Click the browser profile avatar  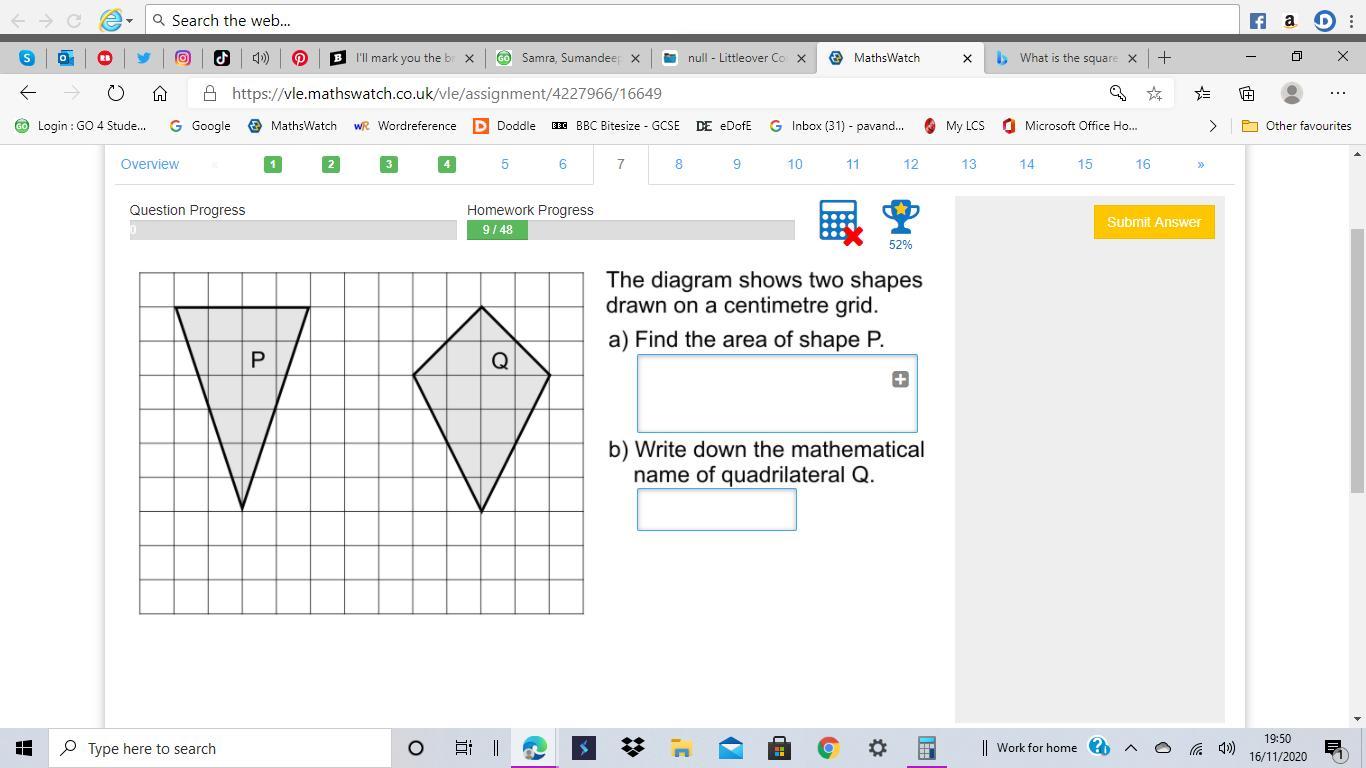point(1292,93)
